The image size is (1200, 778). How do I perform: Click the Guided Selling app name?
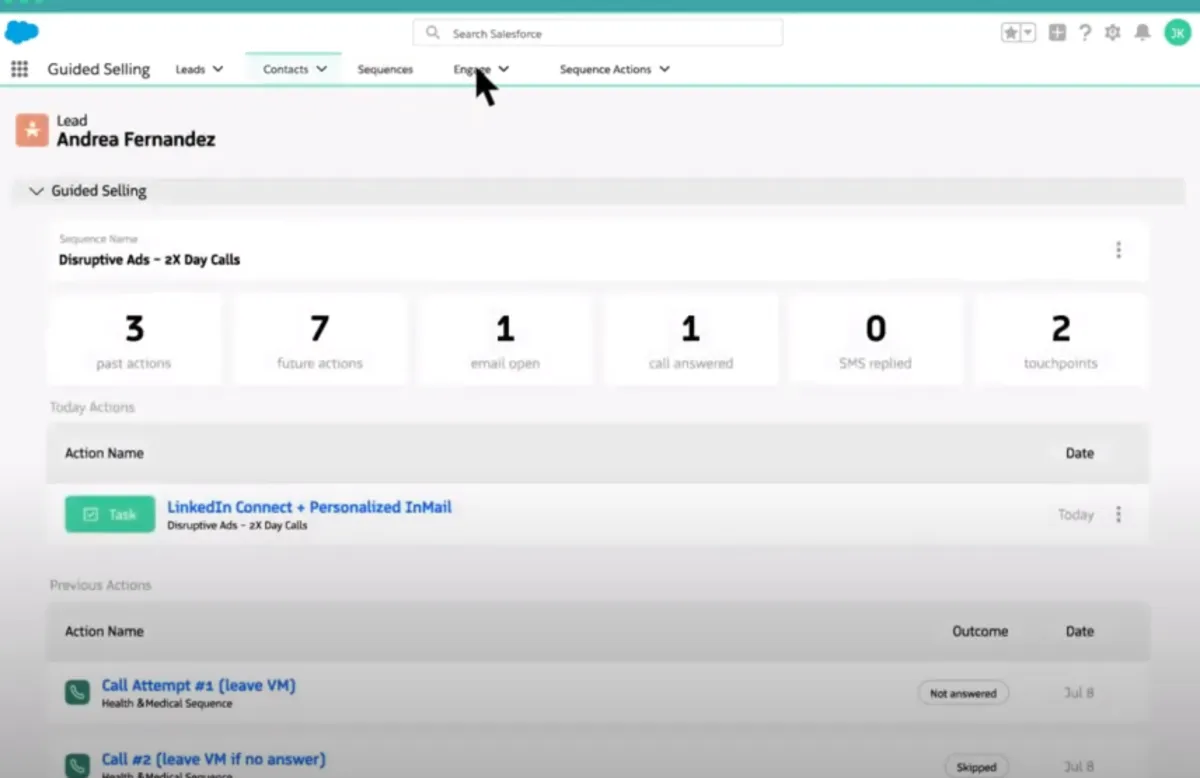[x=98, y=69]
